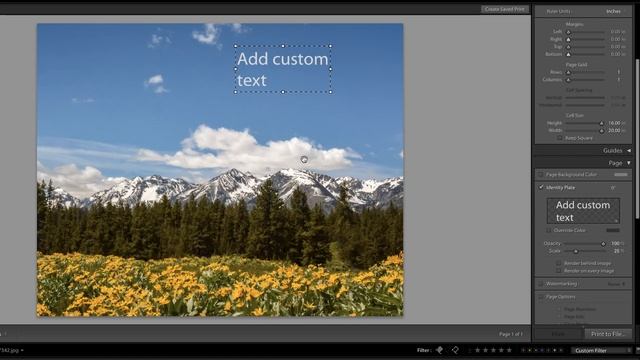This screenshot has height=360, width=640.
Task: Click the 'Page 1 of 1' indicator
Action: (x=511, y=334)
